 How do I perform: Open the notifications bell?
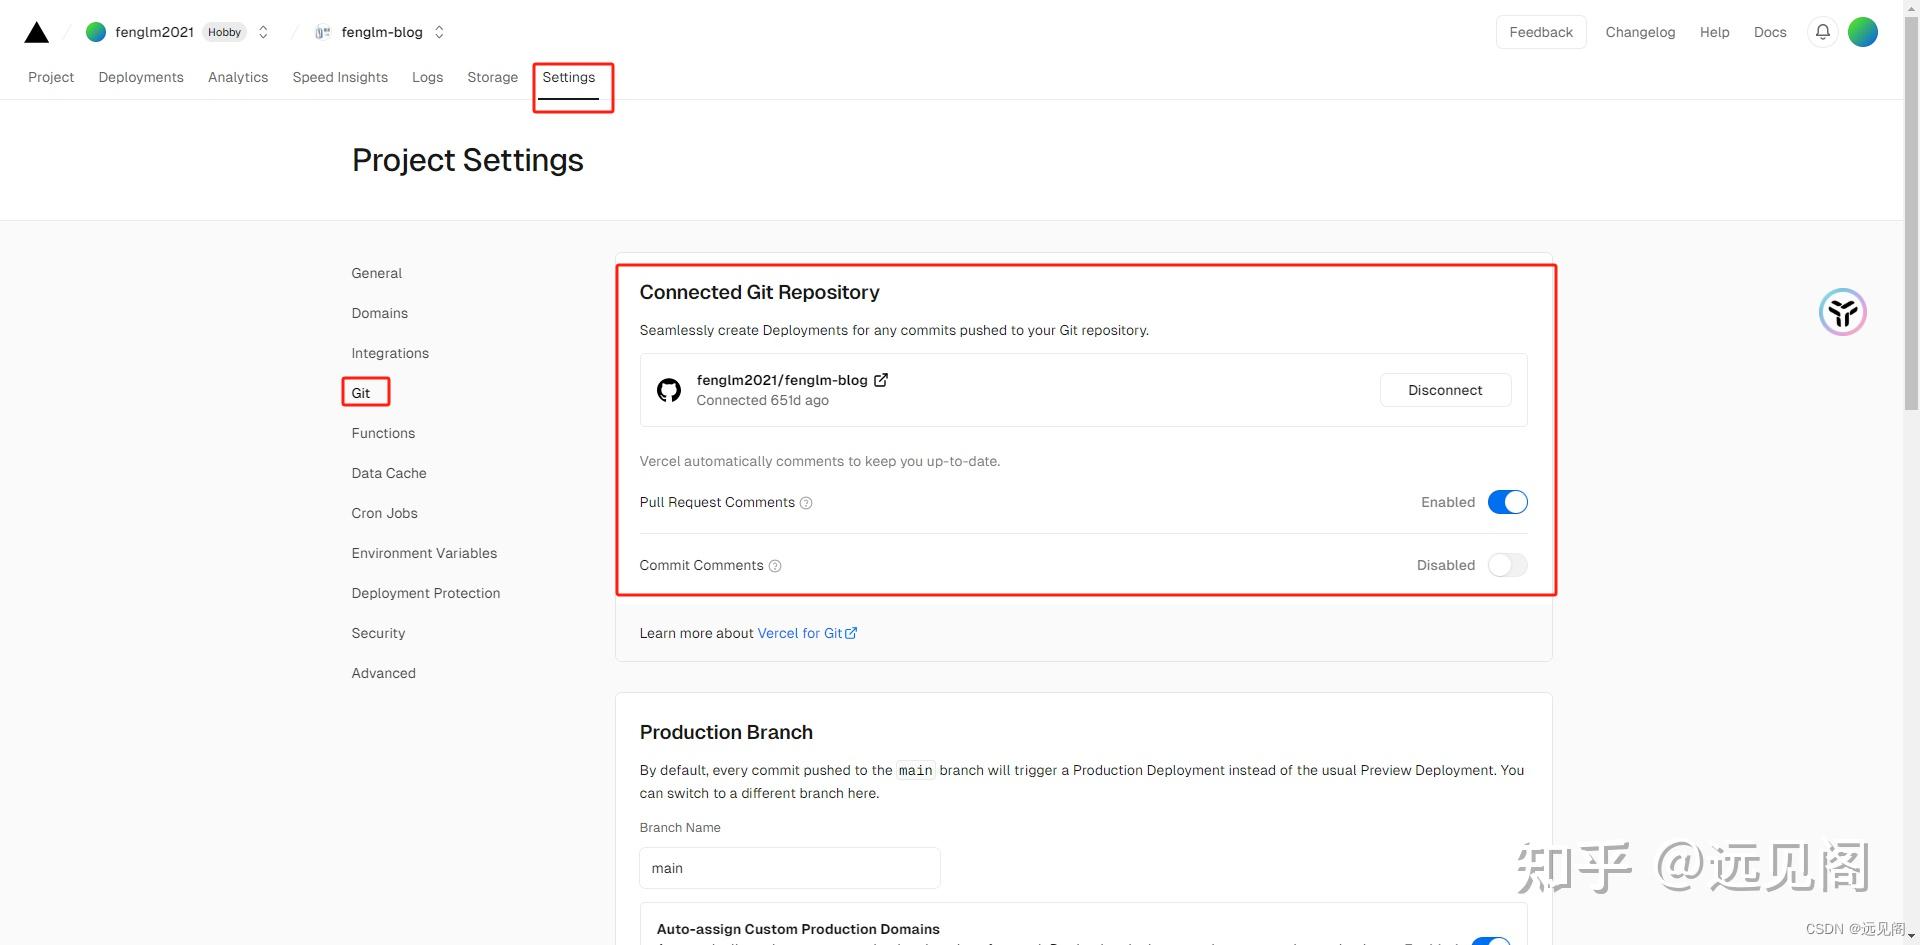(x=1823, y=32)
